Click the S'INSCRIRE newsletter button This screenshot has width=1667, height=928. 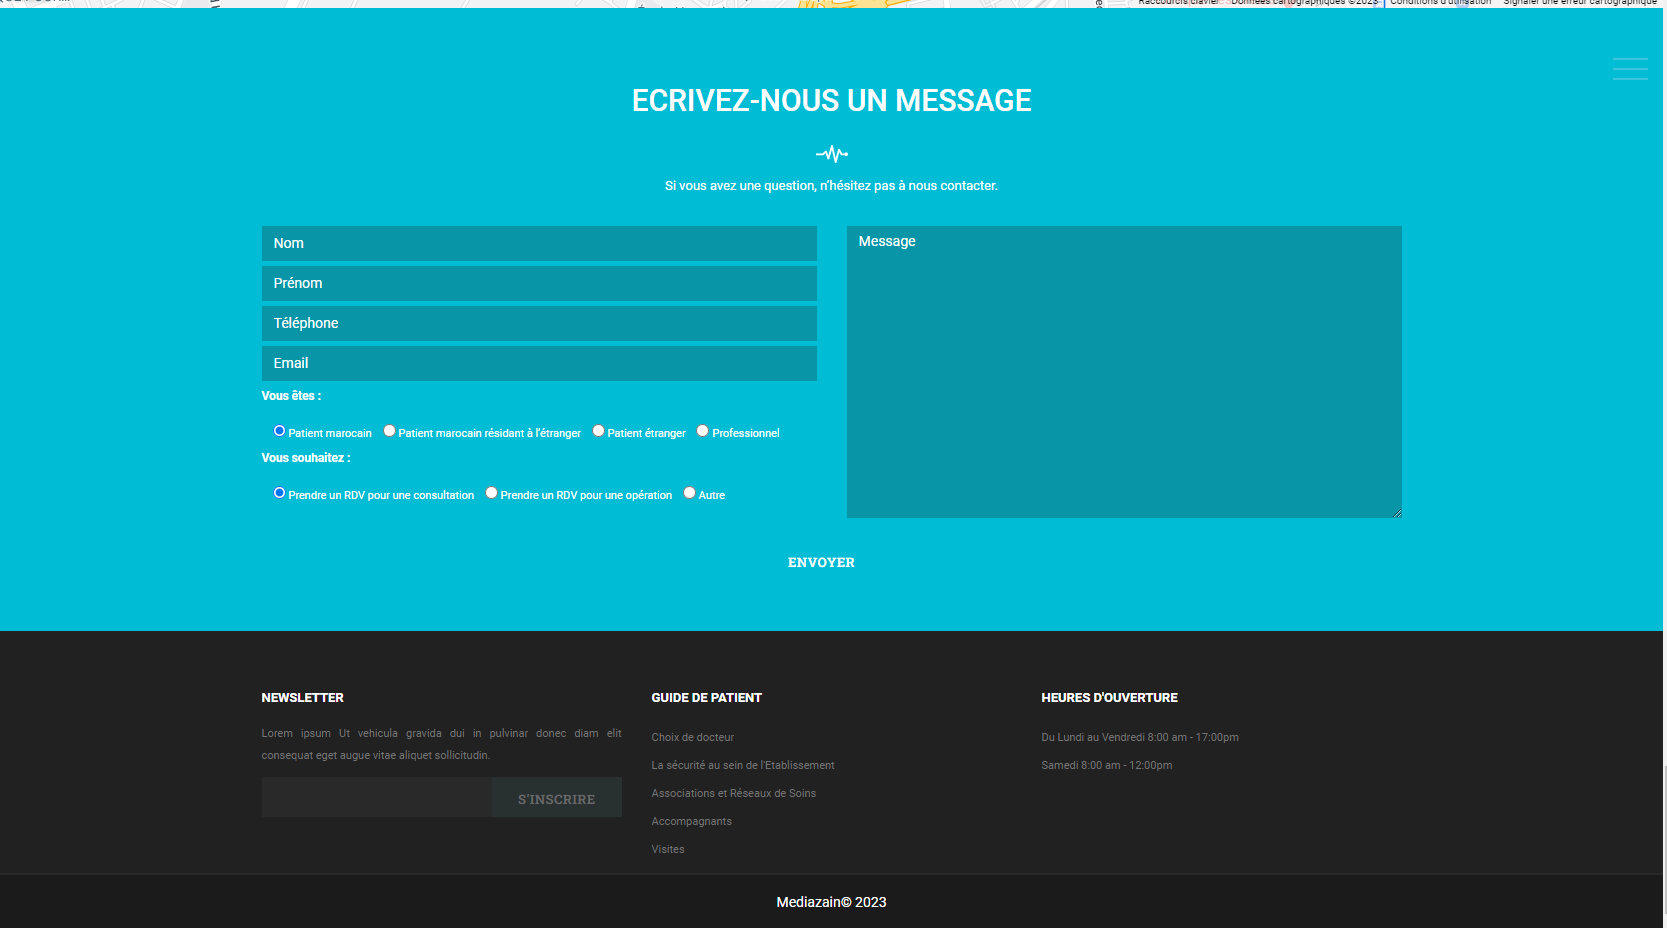556,799
